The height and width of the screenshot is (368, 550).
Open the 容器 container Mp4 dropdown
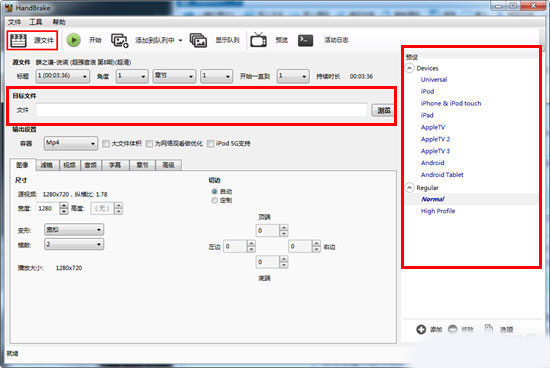click(x=71, y=143)
